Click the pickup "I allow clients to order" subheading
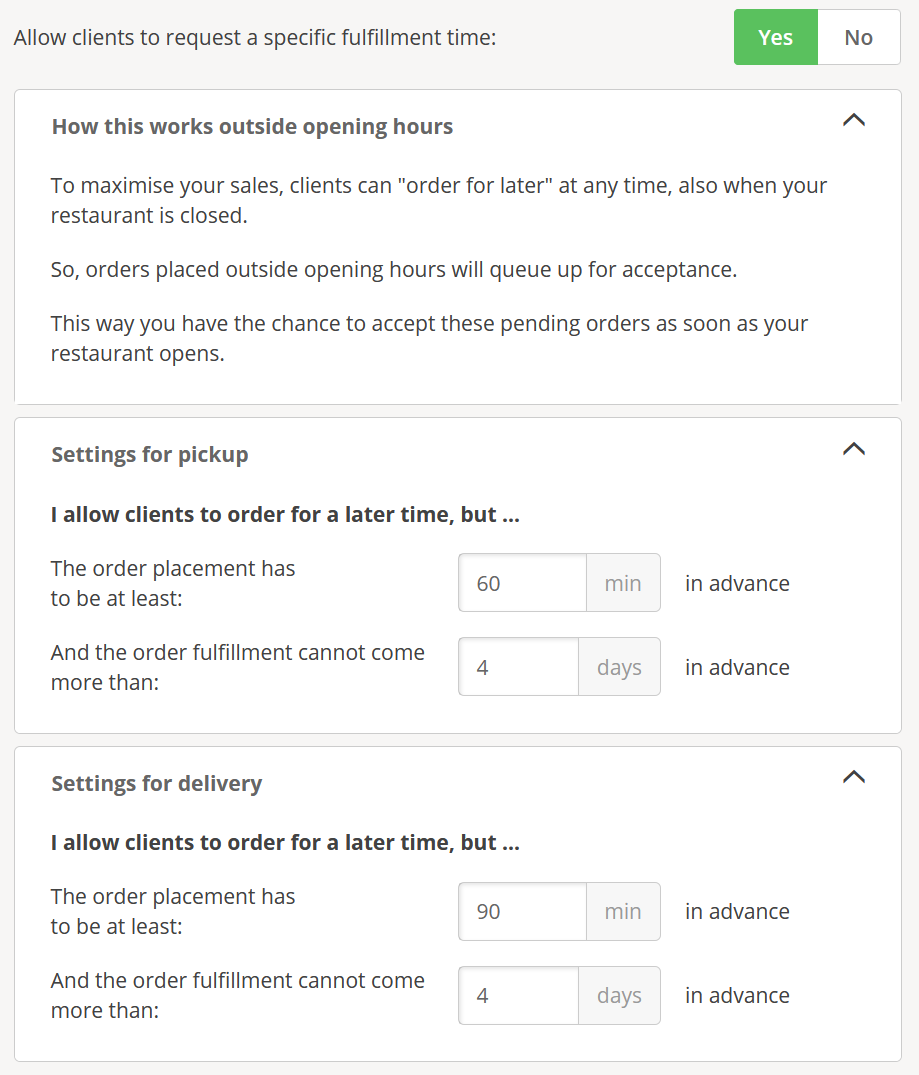The image size is (919, 1075). coord(285,515)
